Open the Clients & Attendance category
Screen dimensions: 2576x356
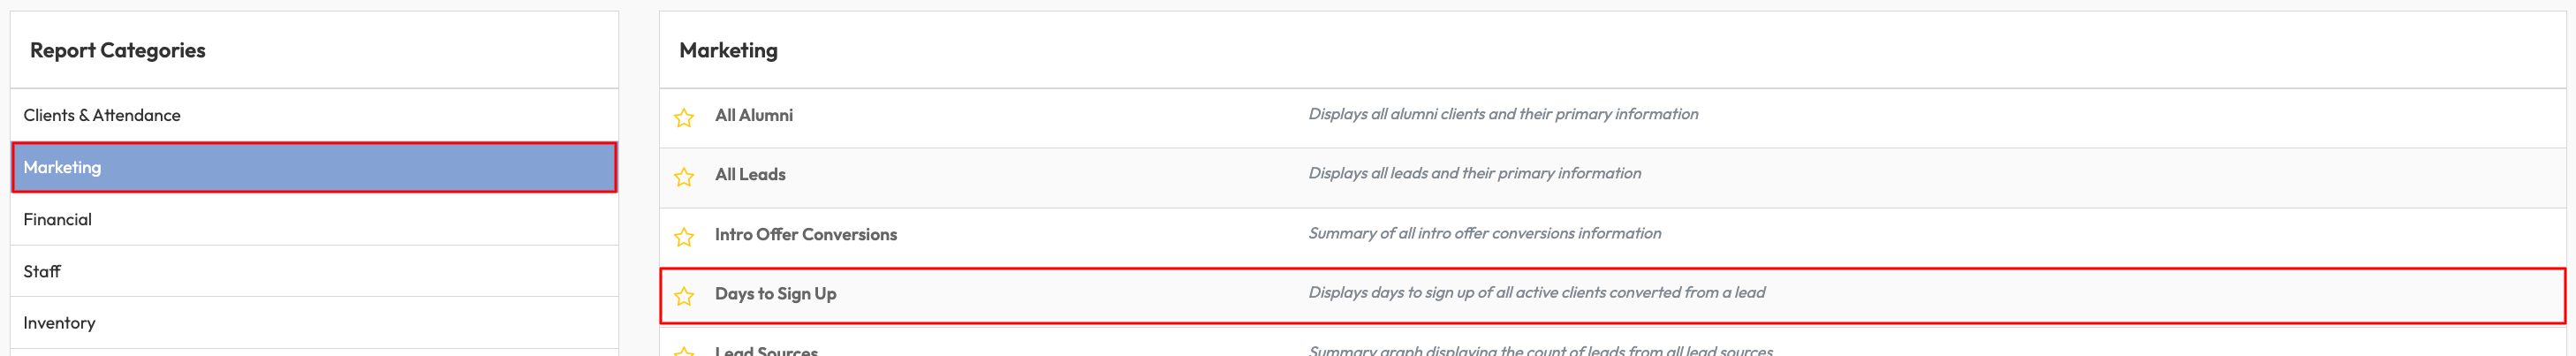[x=102, y=115]
